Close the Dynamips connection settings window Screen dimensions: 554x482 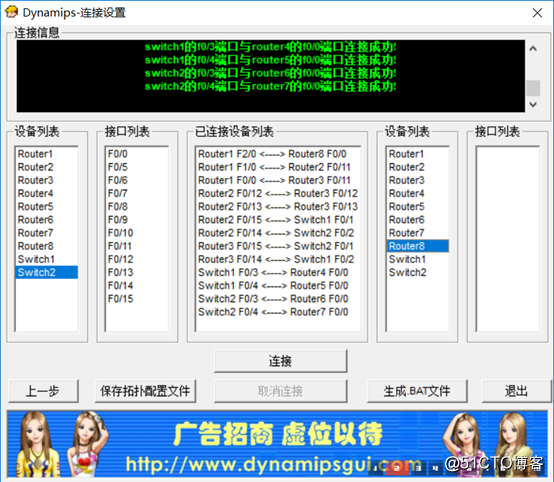click(537, 13)
